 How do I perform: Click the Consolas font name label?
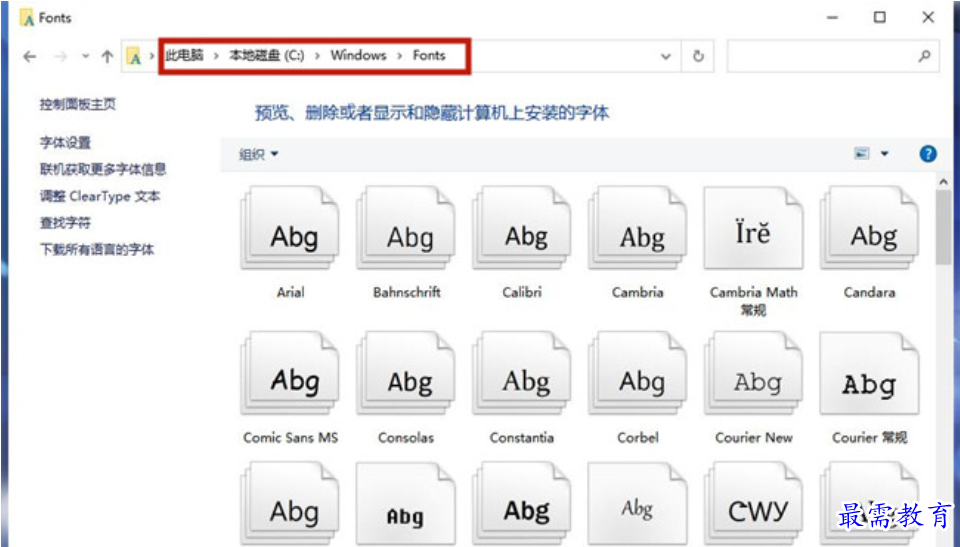[x=406, y=438]
